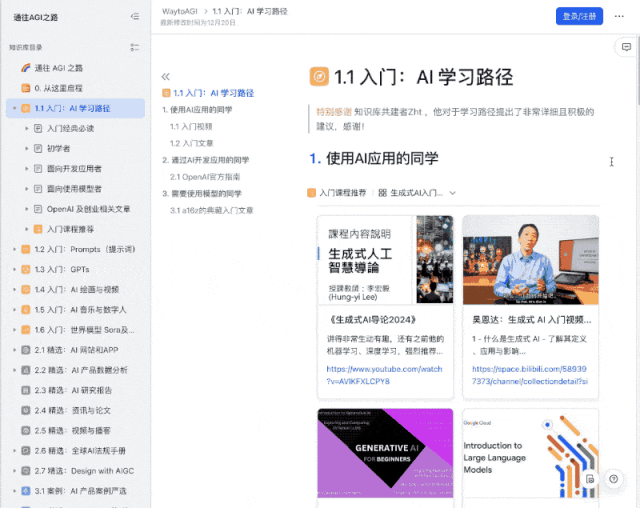Open the 通往 AGI 之路 rainbow icon page
Screen dimensions: 640x508
point(26,68)
